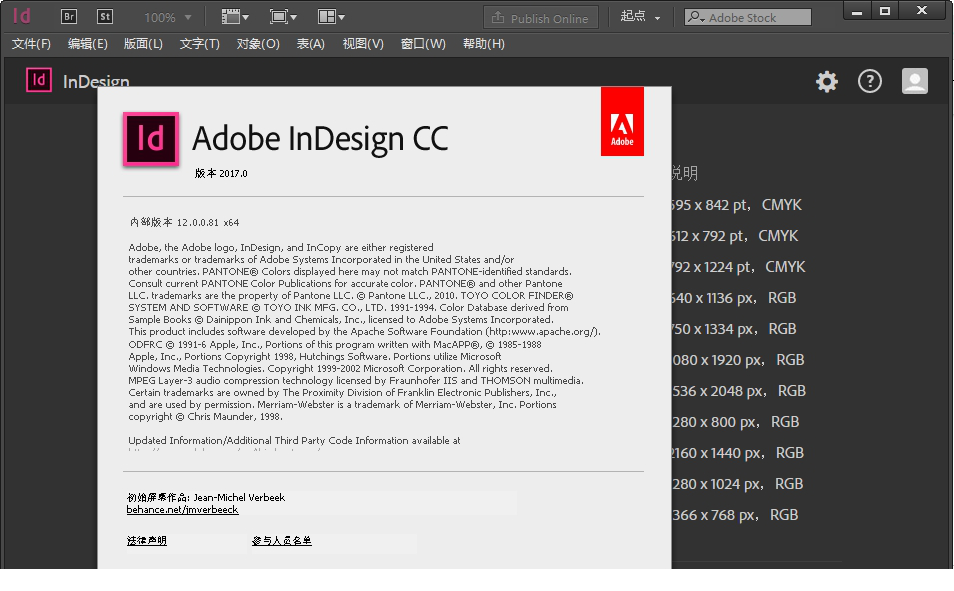Click the Publish Online button
Viewport: 954px width, 591px height.
[541, 18]
